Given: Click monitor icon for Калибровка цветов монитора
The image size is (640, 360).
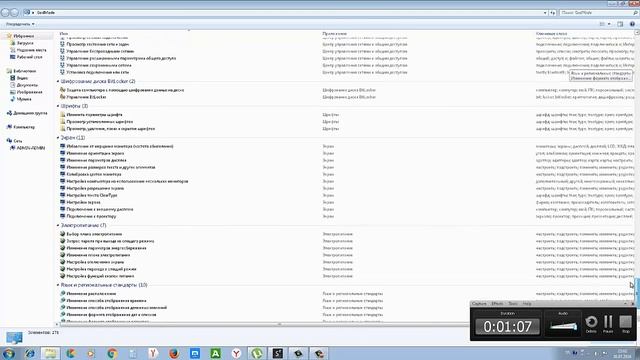Looking at the screenshot, I should click(x=62, y=174).
